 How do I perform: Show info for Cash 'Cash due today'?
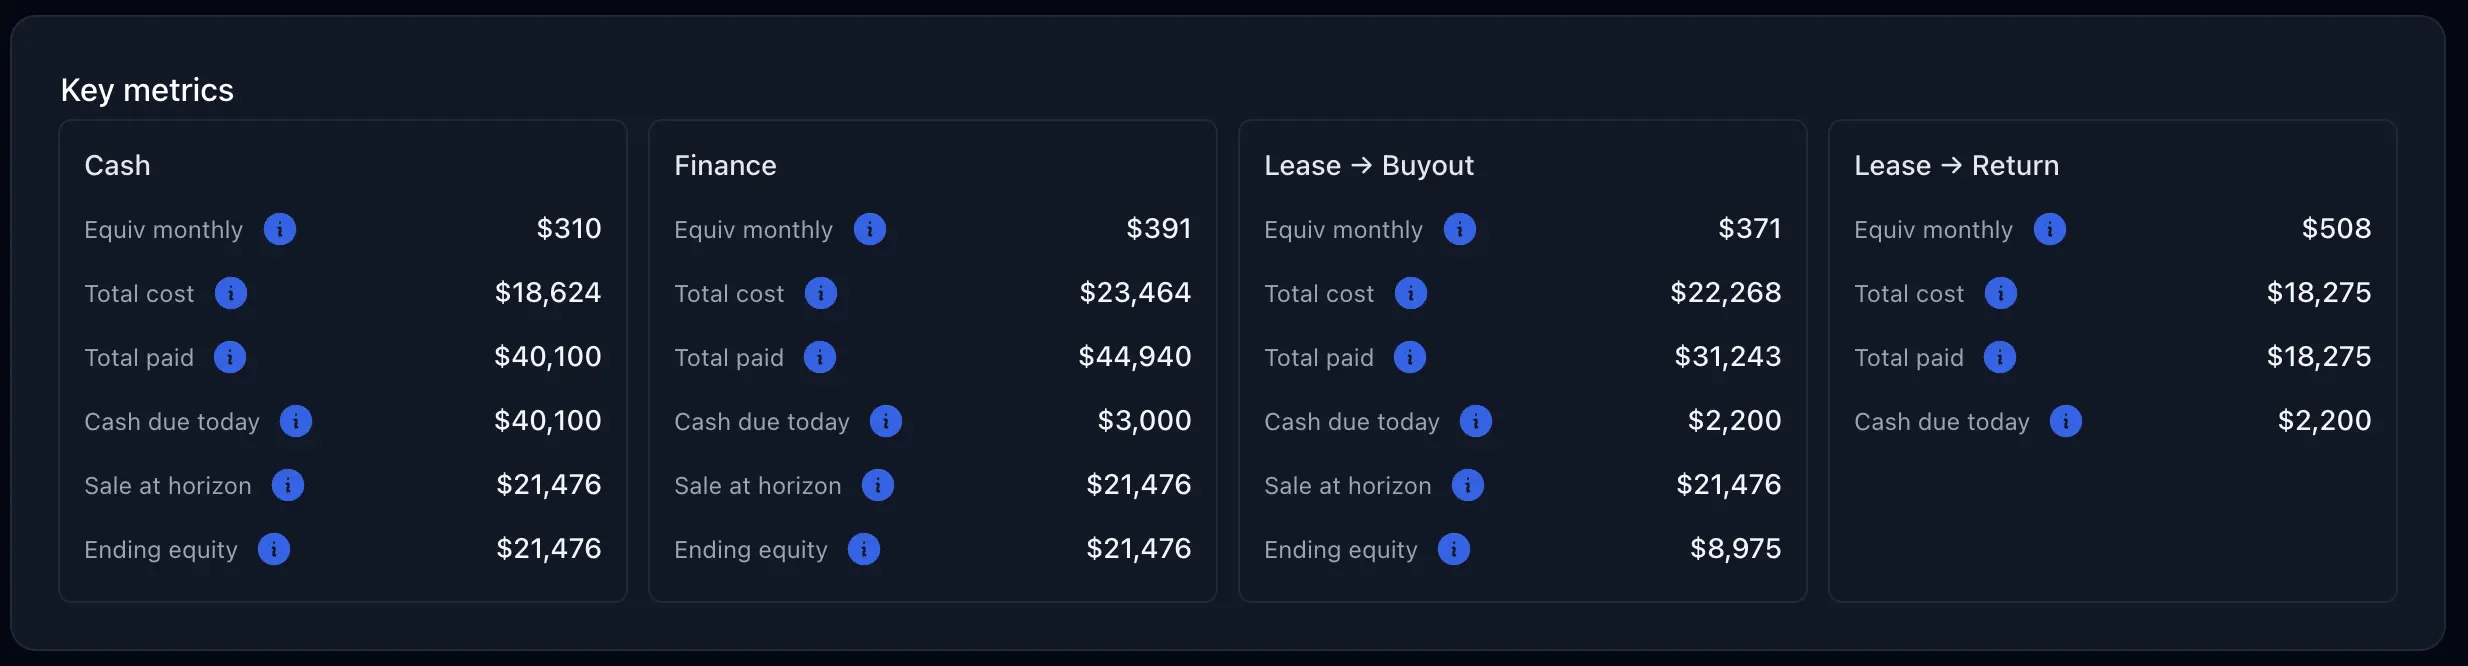(x=296, y=421)
